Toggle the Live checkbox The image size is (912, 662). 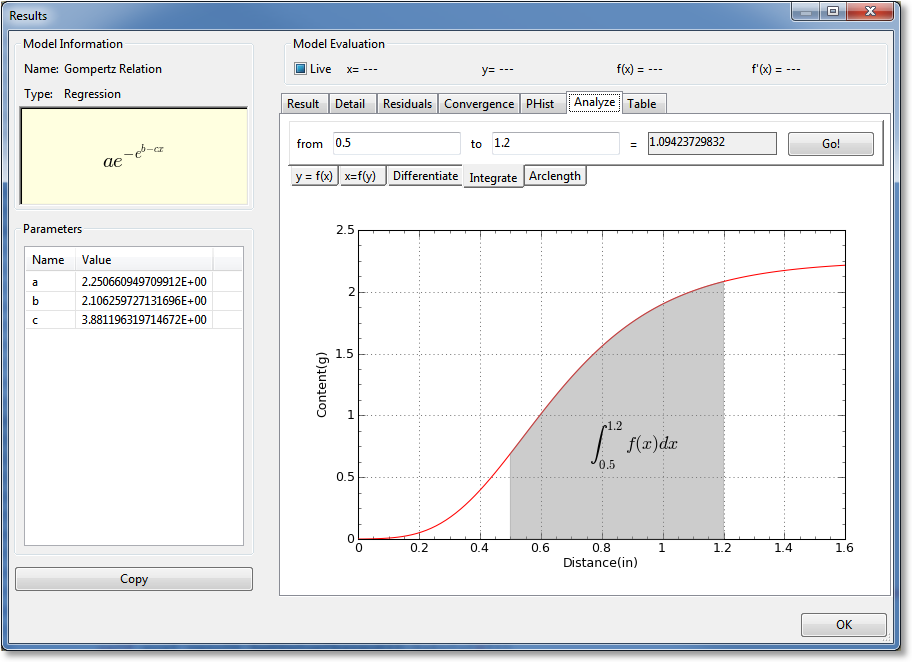[300, 69]
